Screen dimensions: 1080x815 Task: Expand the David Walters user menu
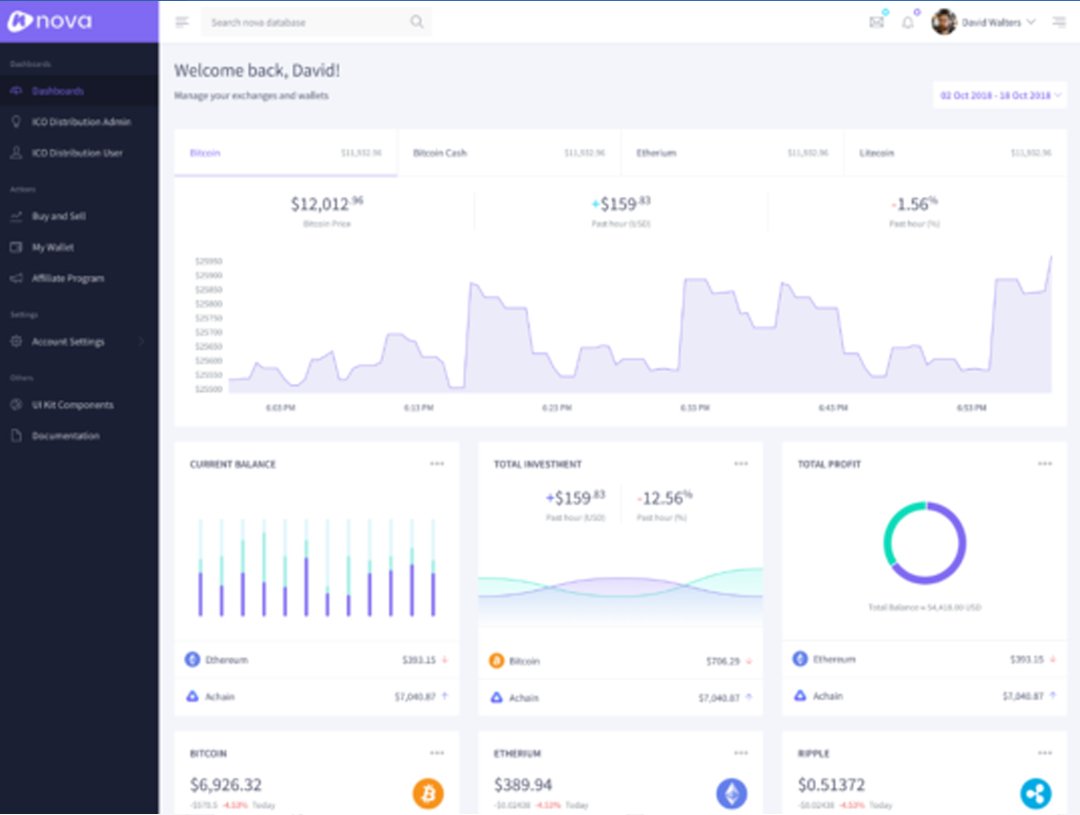(985, 22)
